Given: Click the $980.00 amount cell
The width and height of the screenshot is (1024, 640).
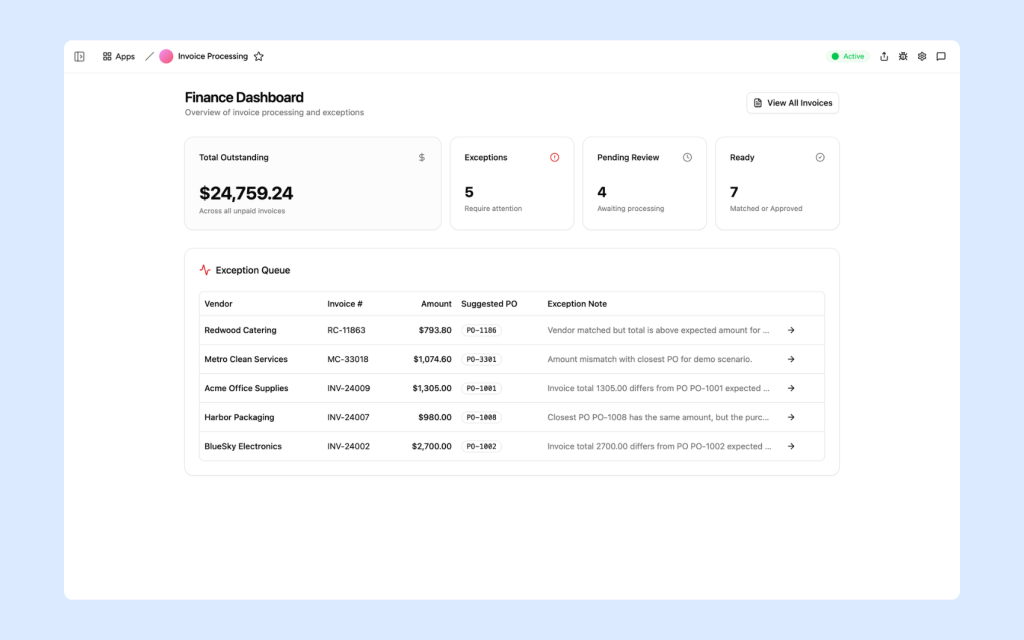Looking at the screenshot, I should coord(435,417).
